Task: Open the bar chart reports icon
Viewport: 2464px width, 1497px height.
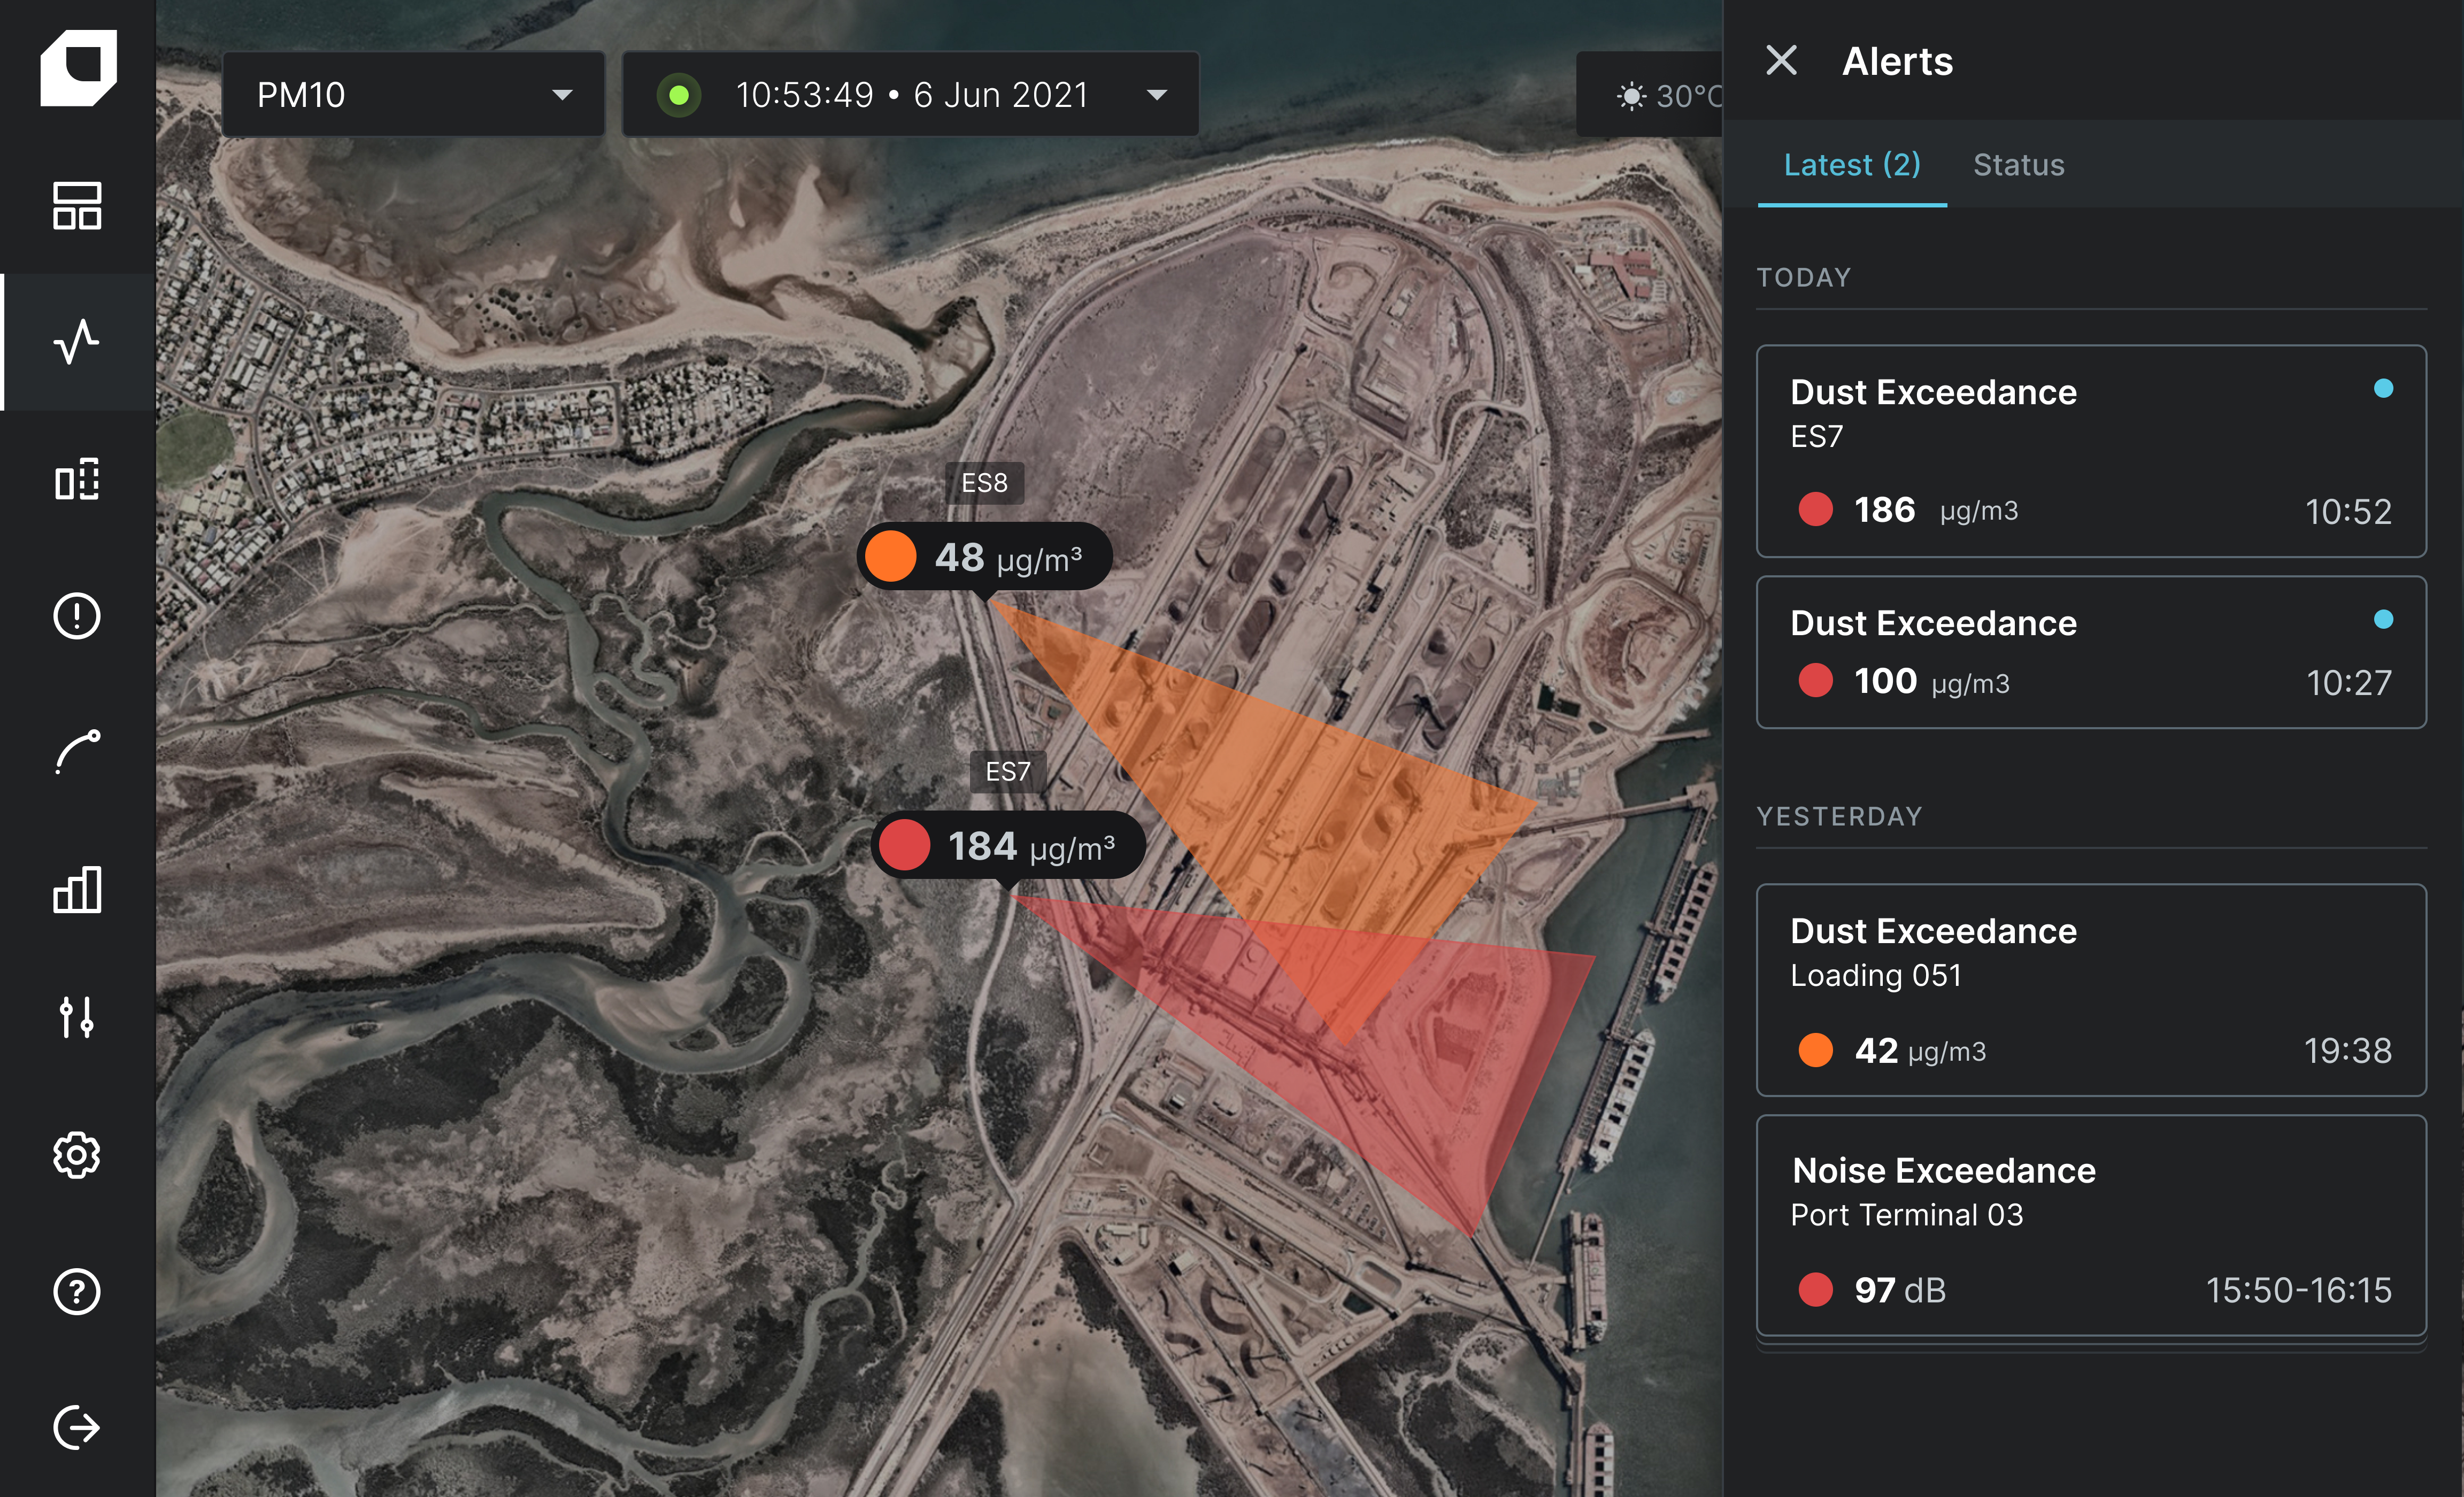Action: tap(77, 889)
